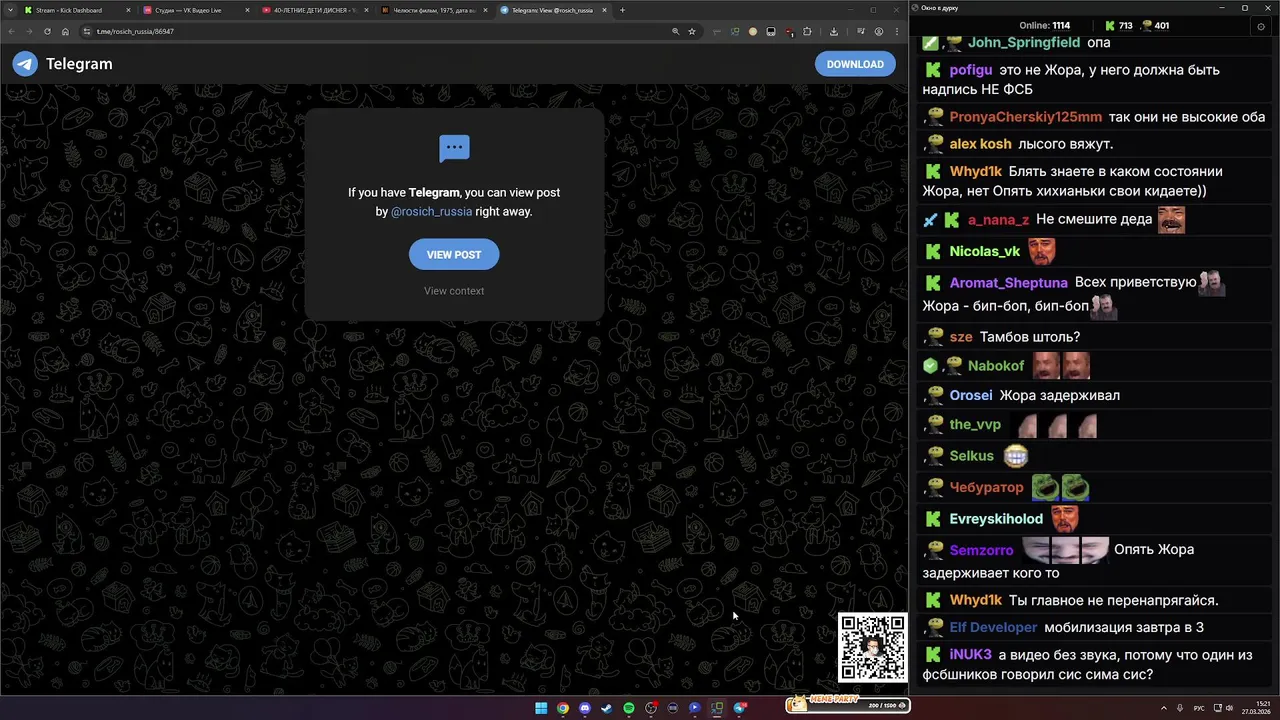The height and width of the screenshot is (720, 1280).
Task: Open Telegram app from the taskbar
Action: [x=739, y=708]
